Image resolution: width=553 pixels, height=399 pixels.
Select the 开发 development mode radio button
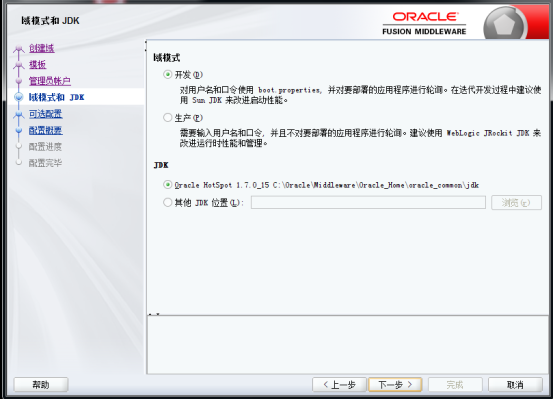[x=168, y=74]
